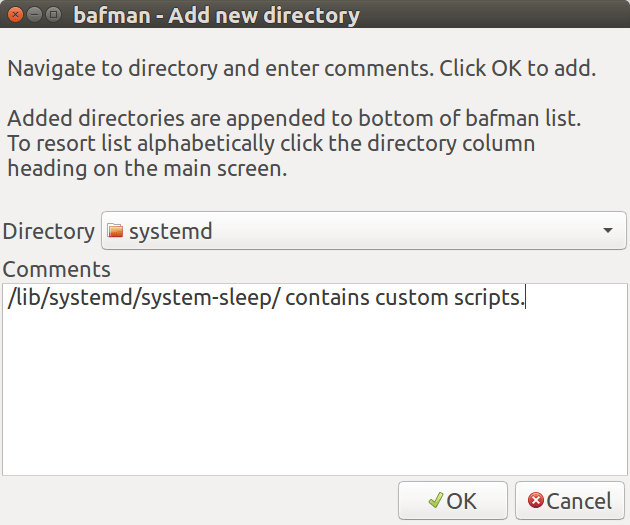The image size is (630, 525).
Task: Click the word custom in the comment
Action: coord(409,297)
